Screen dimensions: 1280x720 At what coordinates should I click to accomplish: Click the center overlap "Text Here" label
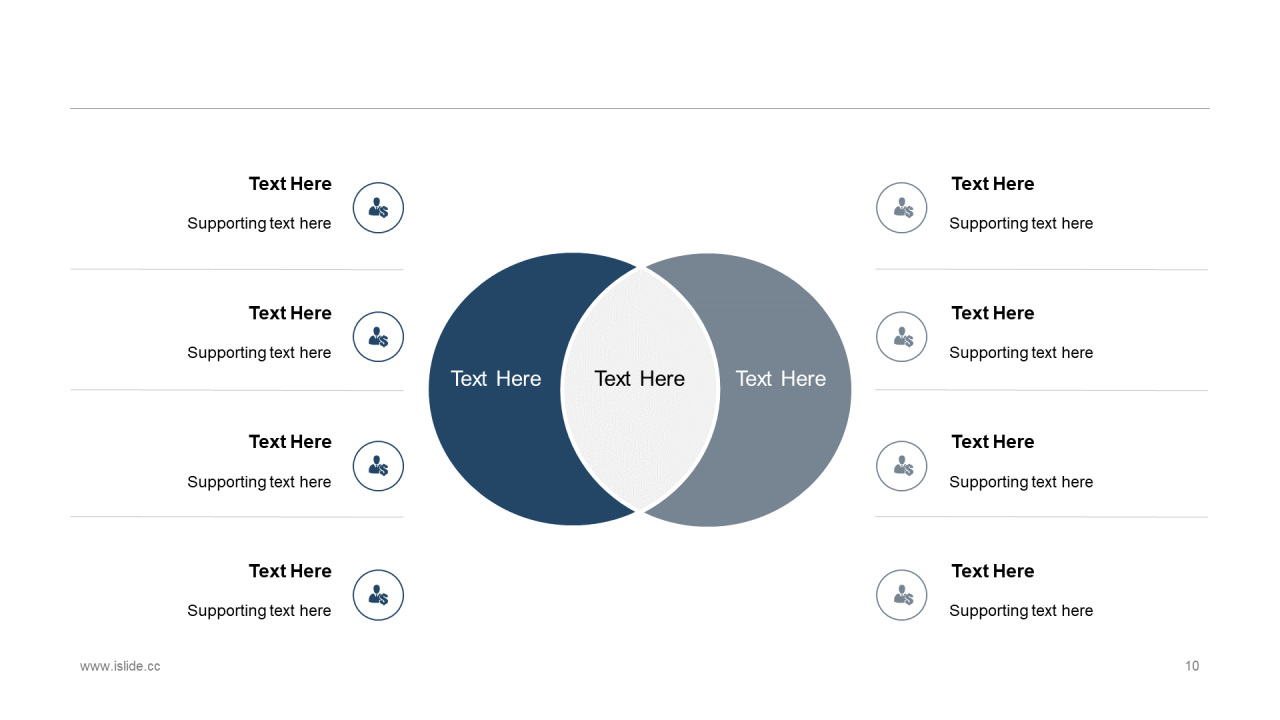(x=640, y=379)
